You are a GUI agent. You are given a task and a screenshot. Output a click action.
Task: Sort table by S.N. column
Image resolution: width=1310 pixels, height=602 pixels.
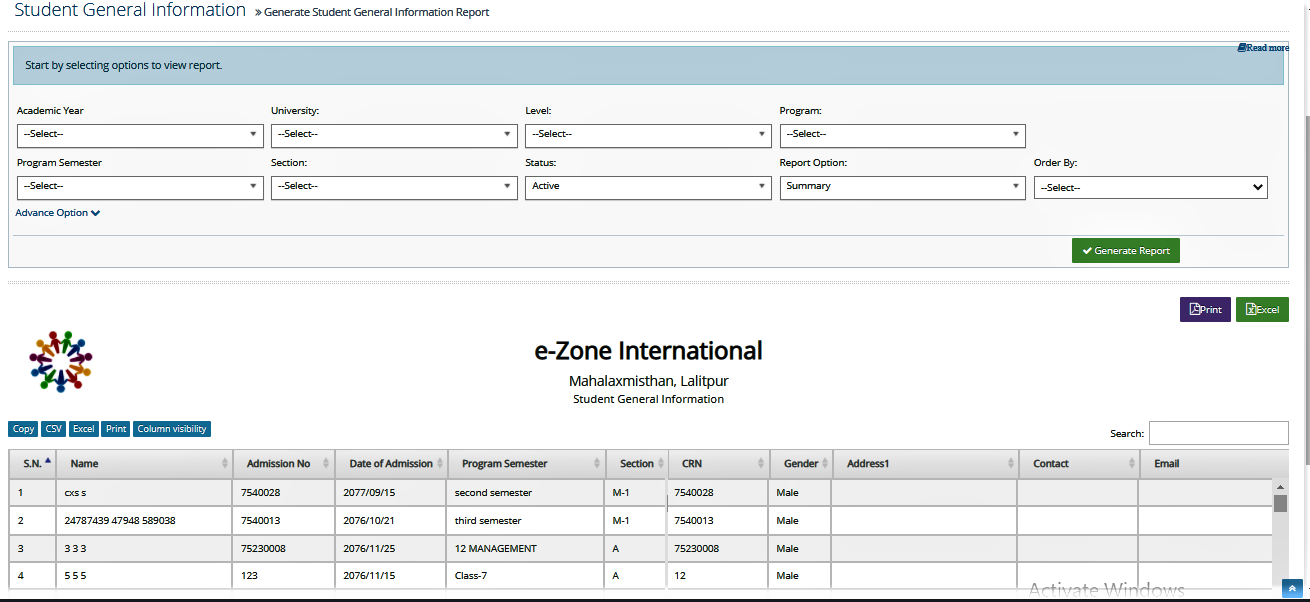(x=33, y=464)
